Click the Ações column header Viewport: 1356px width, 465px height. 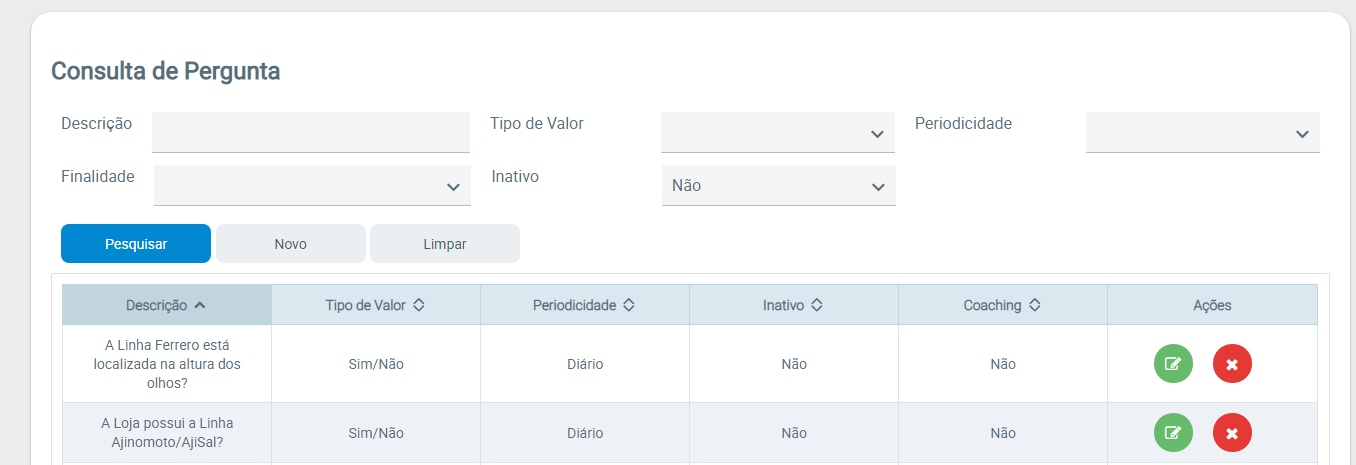point(1212,305)
